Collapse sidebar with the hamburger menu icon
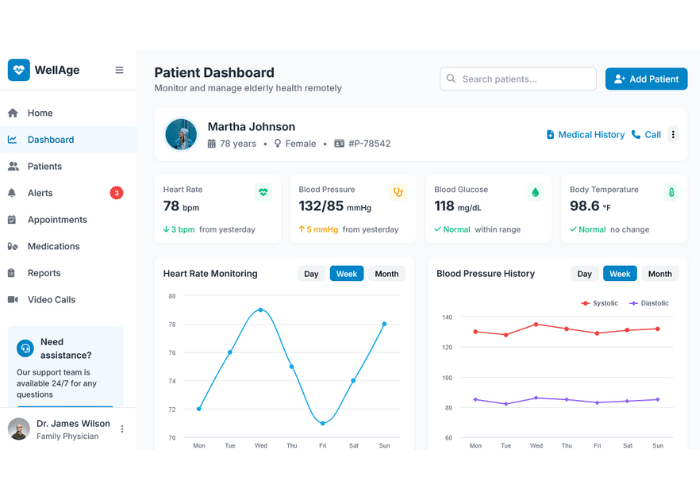Image resolution: width=700 pixels, height=500 pixels. (x=120, y=70)
